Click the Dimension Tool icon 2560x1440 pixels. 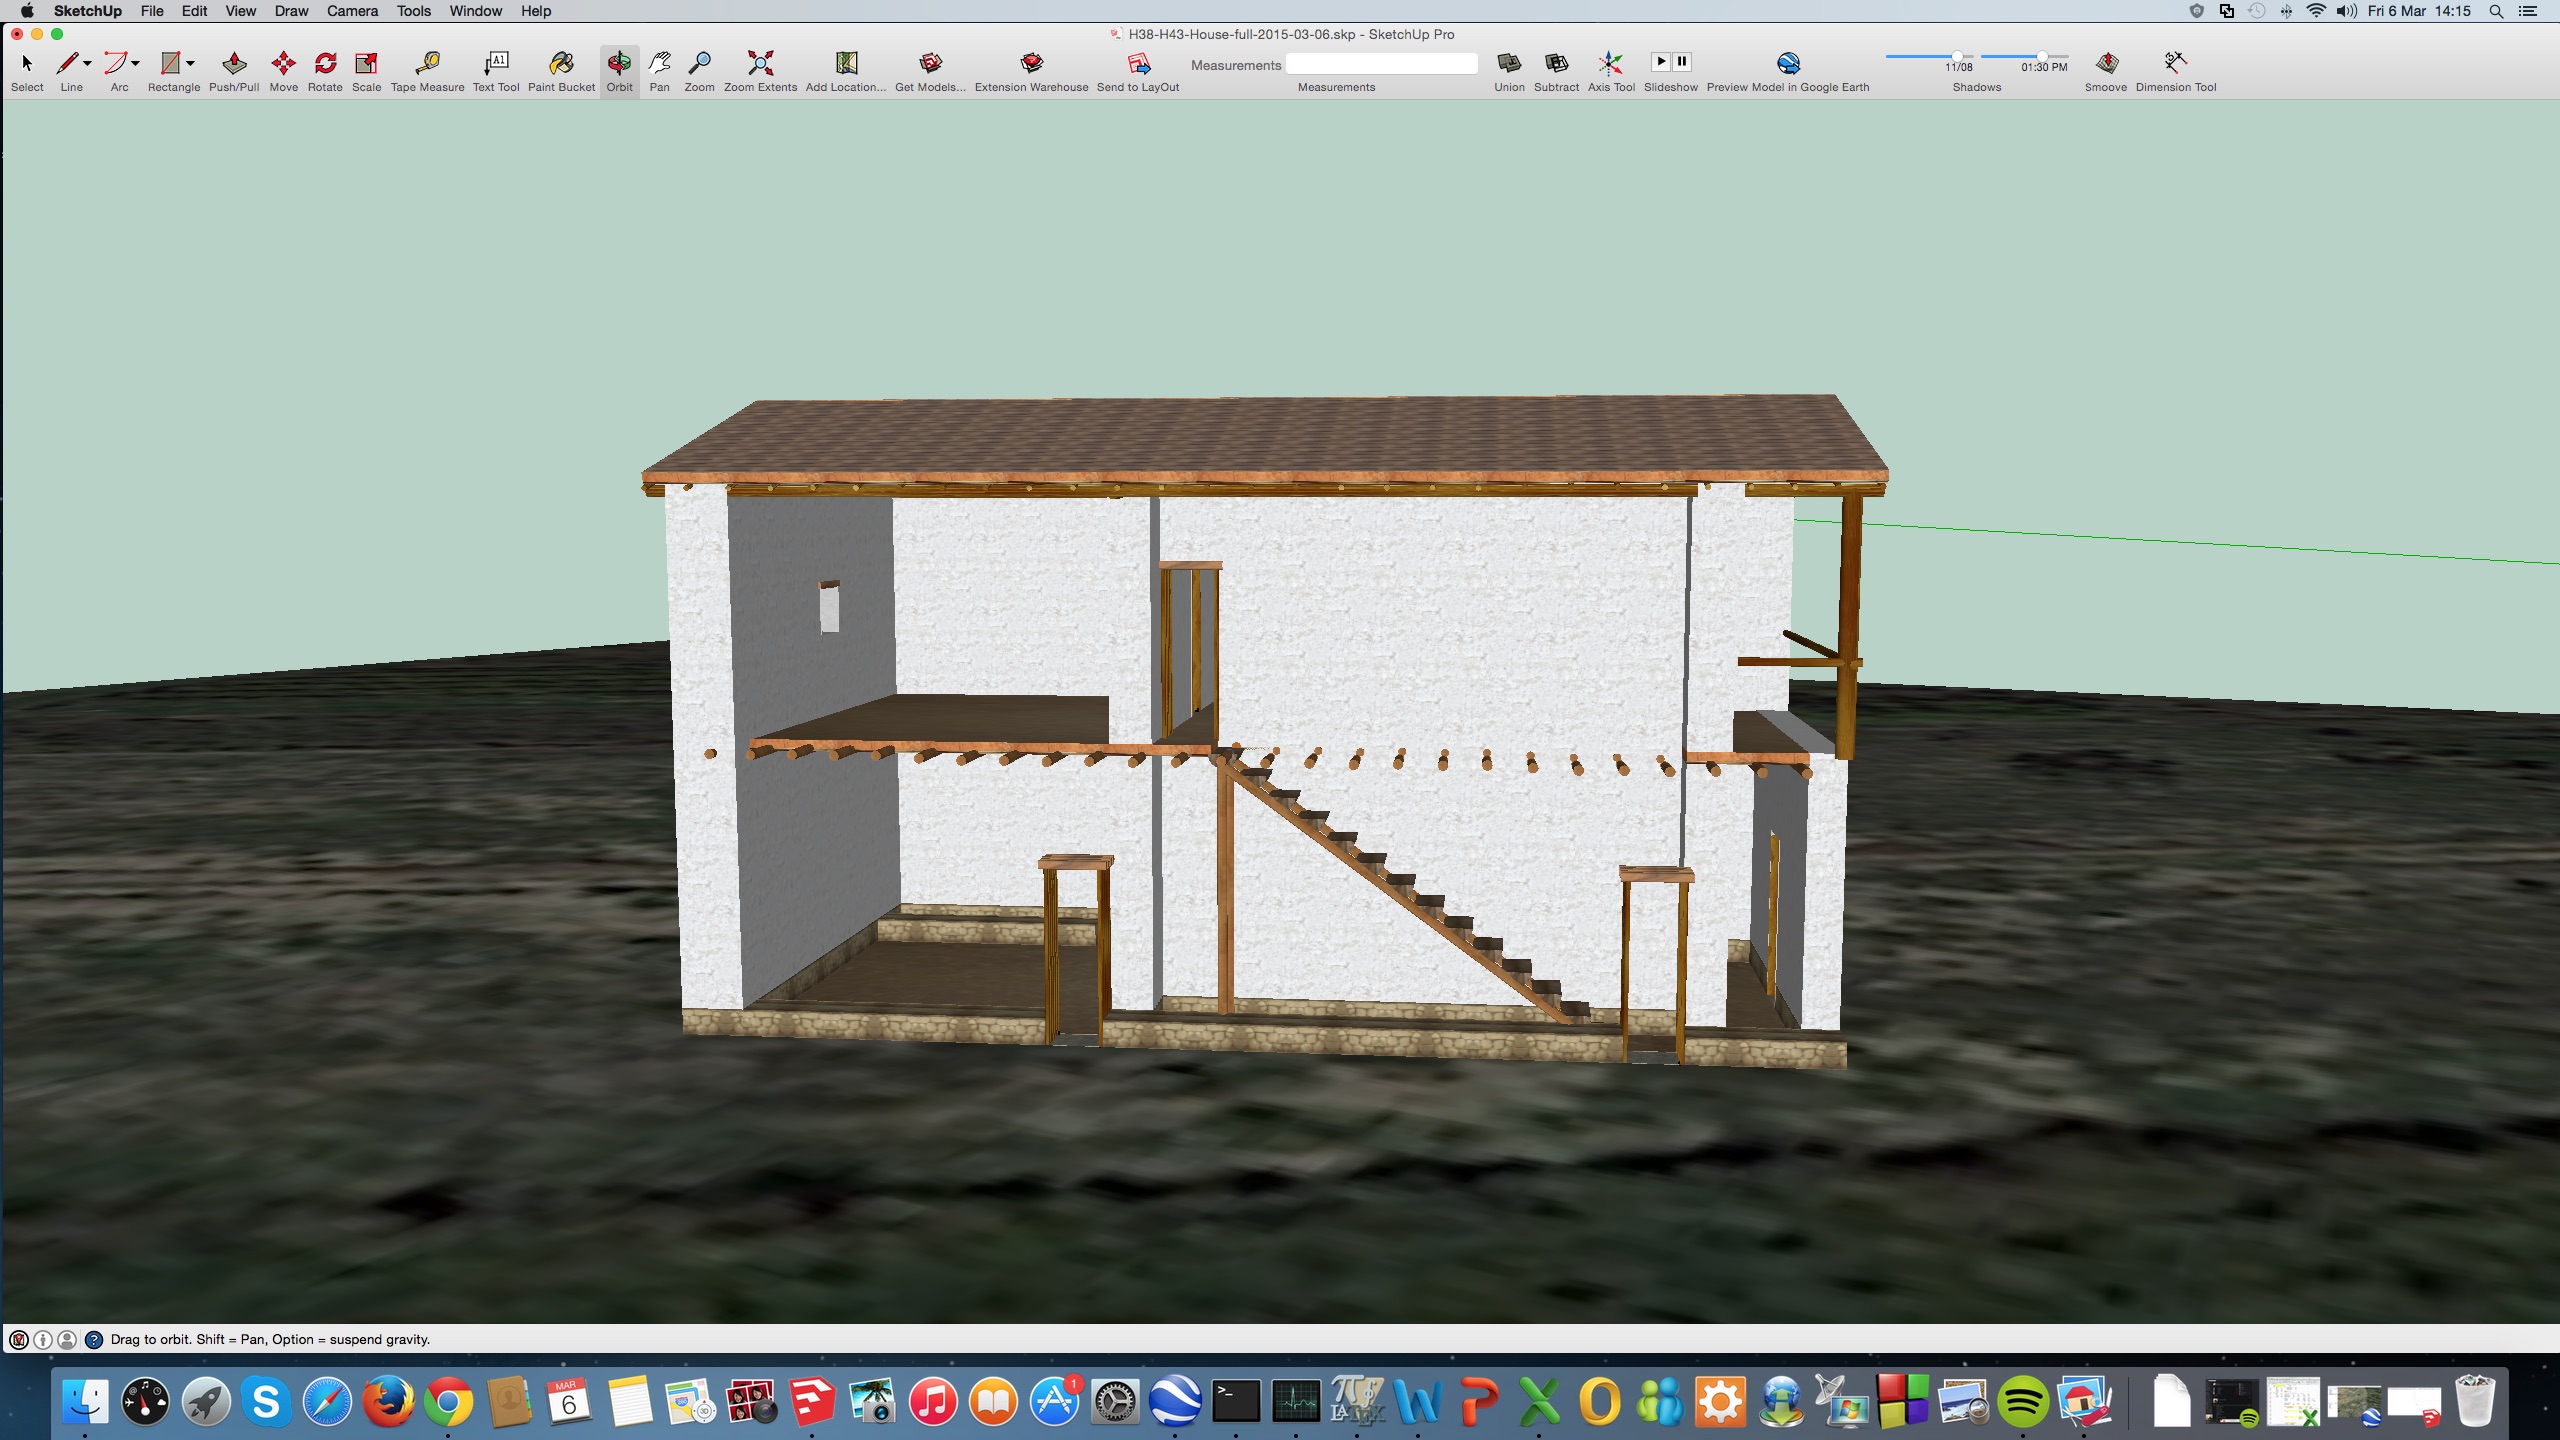coord(2175,64)
